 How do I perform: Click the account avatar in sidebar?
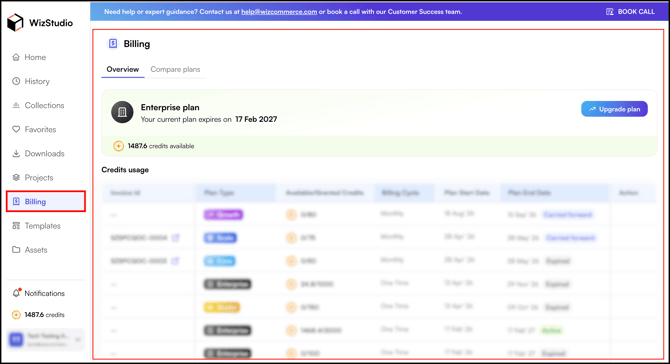(x=16, y=340)
